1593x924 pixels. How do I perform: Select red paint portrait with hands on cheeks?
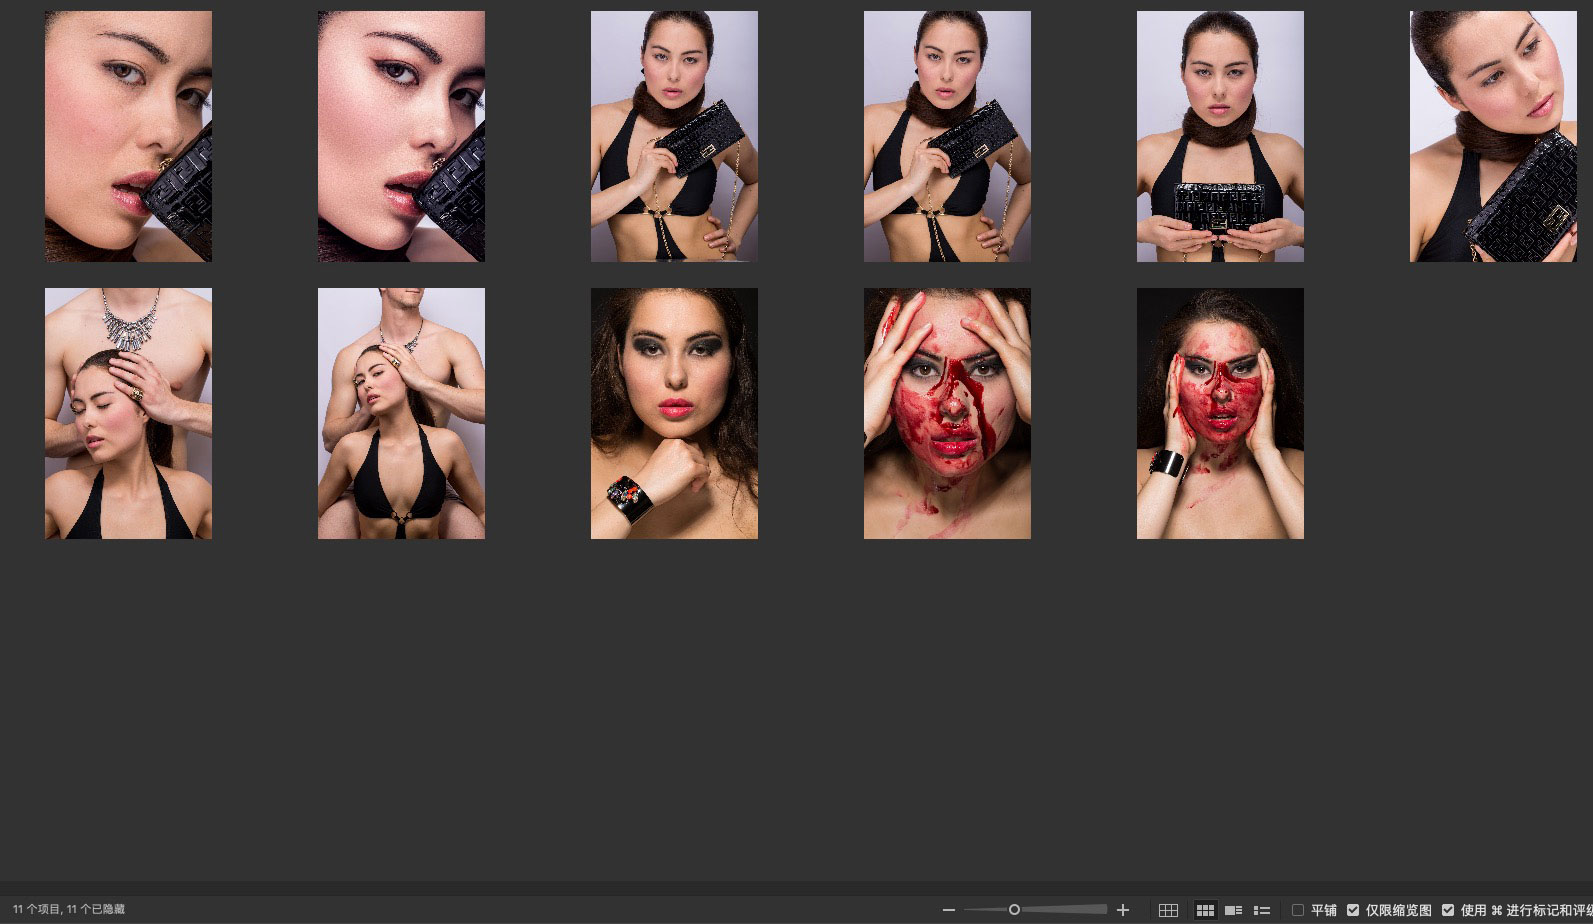[x=1220, y=413]
